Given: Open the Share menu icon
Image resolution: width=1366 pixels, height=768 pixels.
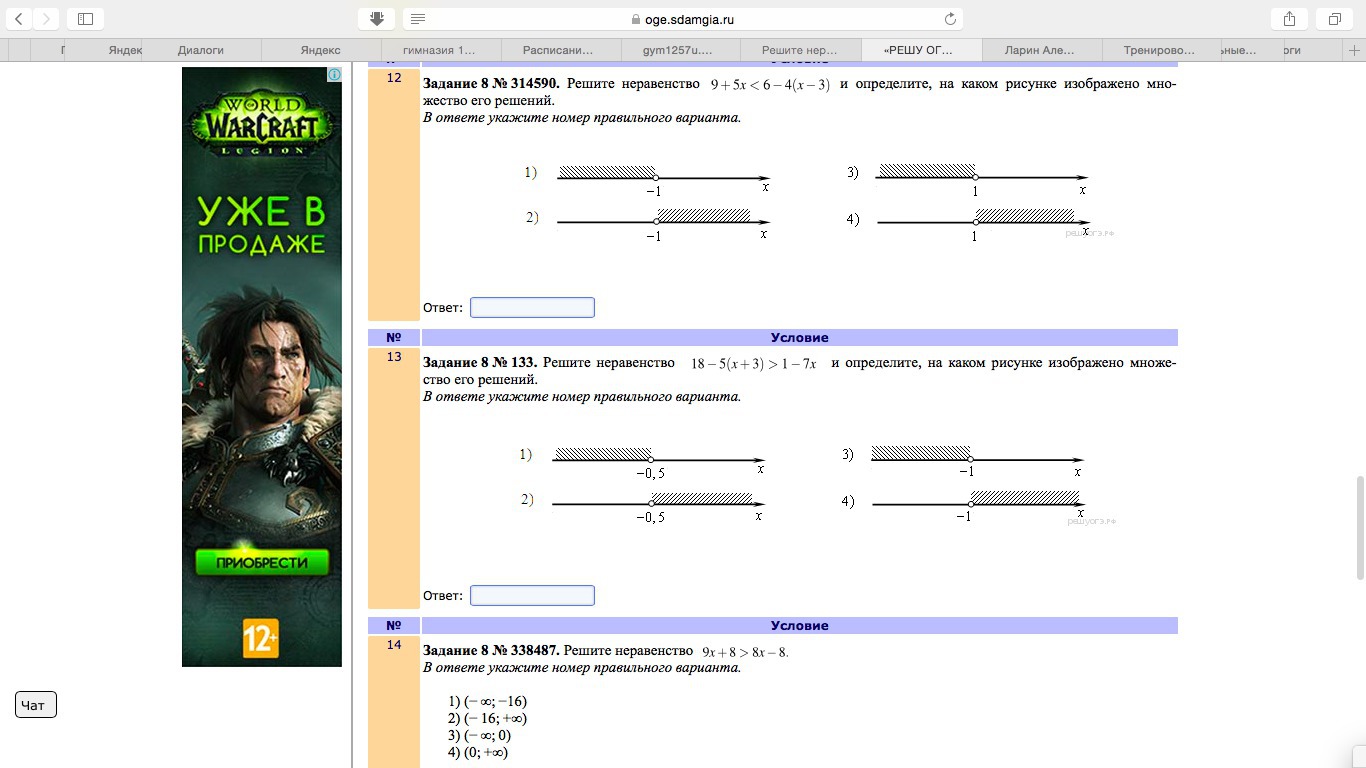Looking at the screenshot, I should [x=1289, y=19].
